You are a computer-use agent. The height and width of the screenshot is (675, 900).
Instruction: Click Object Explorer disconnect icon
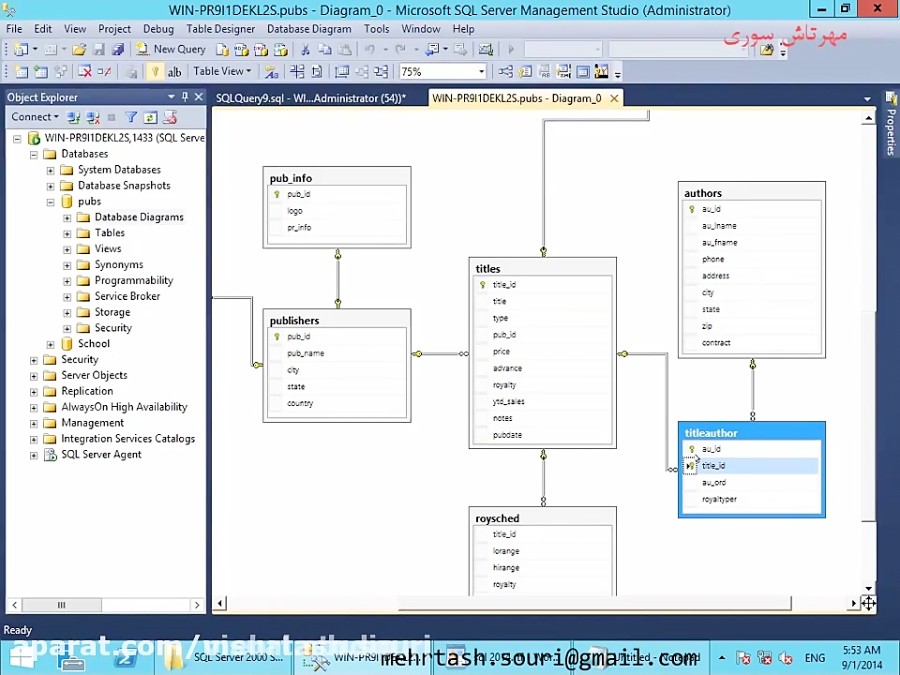(x=93, y=117)
